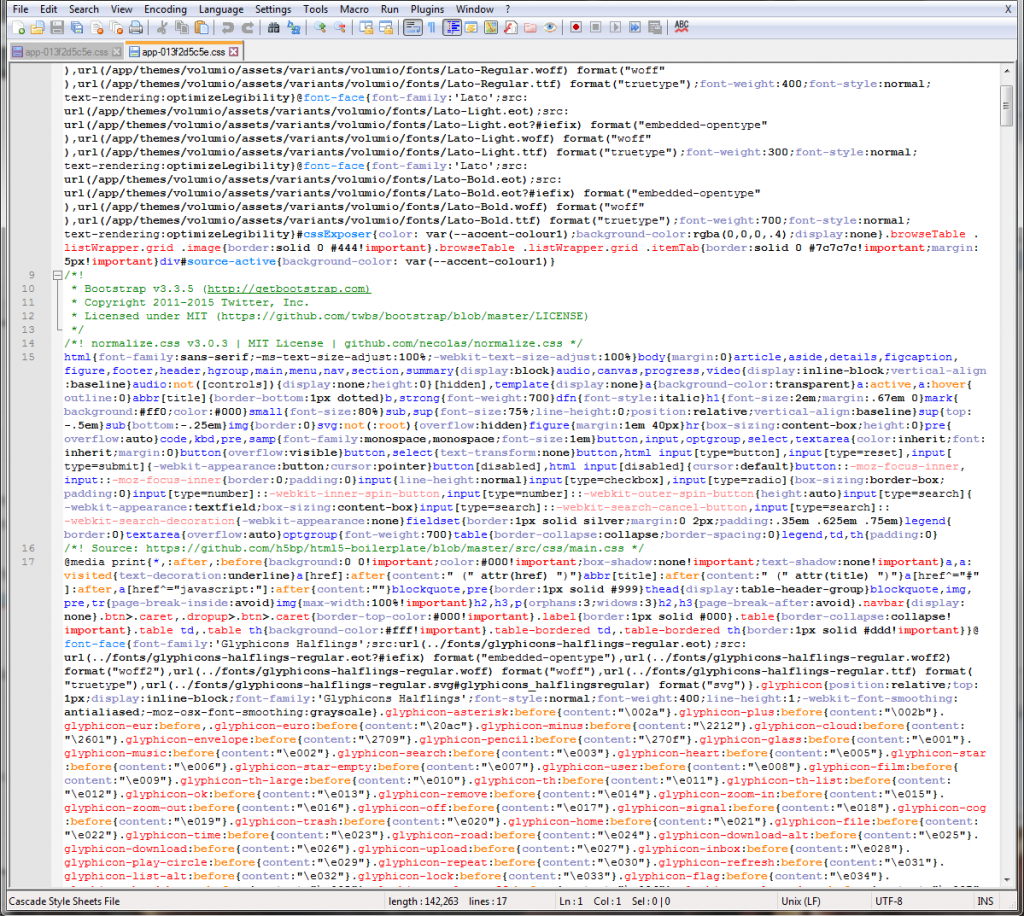Screen dimensions: 1024x916
Task: Click the UTF-8 encoding in the status bar
Action: (x=889, y=901)
